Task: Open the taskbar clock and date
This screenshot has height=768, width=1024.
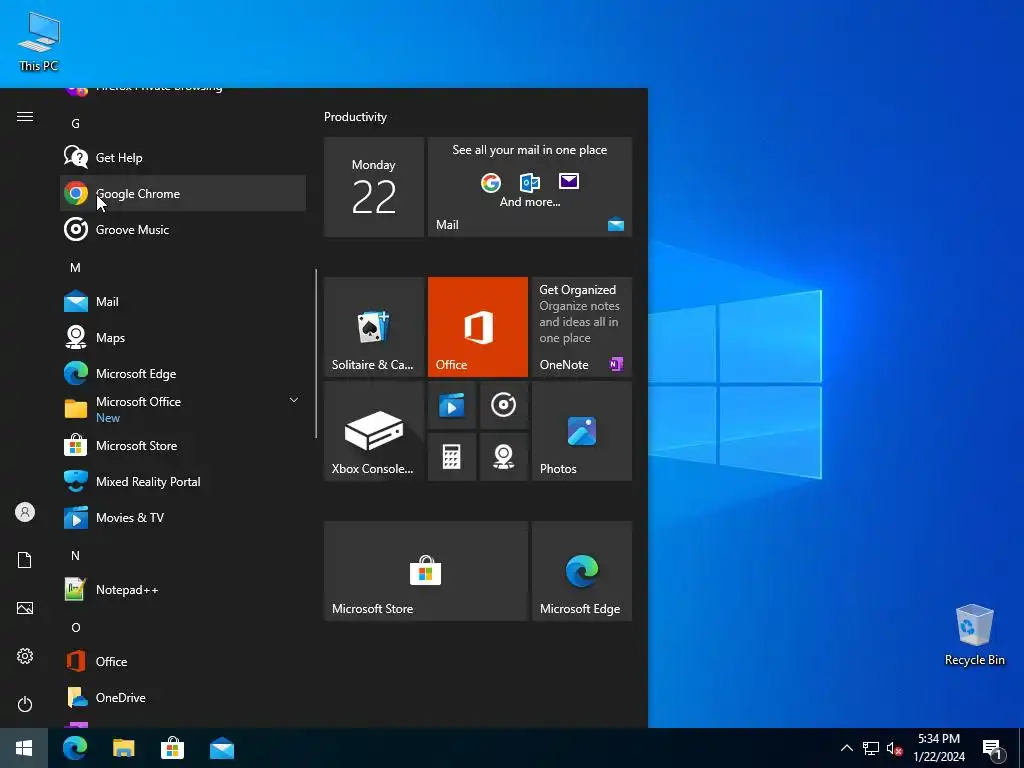Action: 939,748
